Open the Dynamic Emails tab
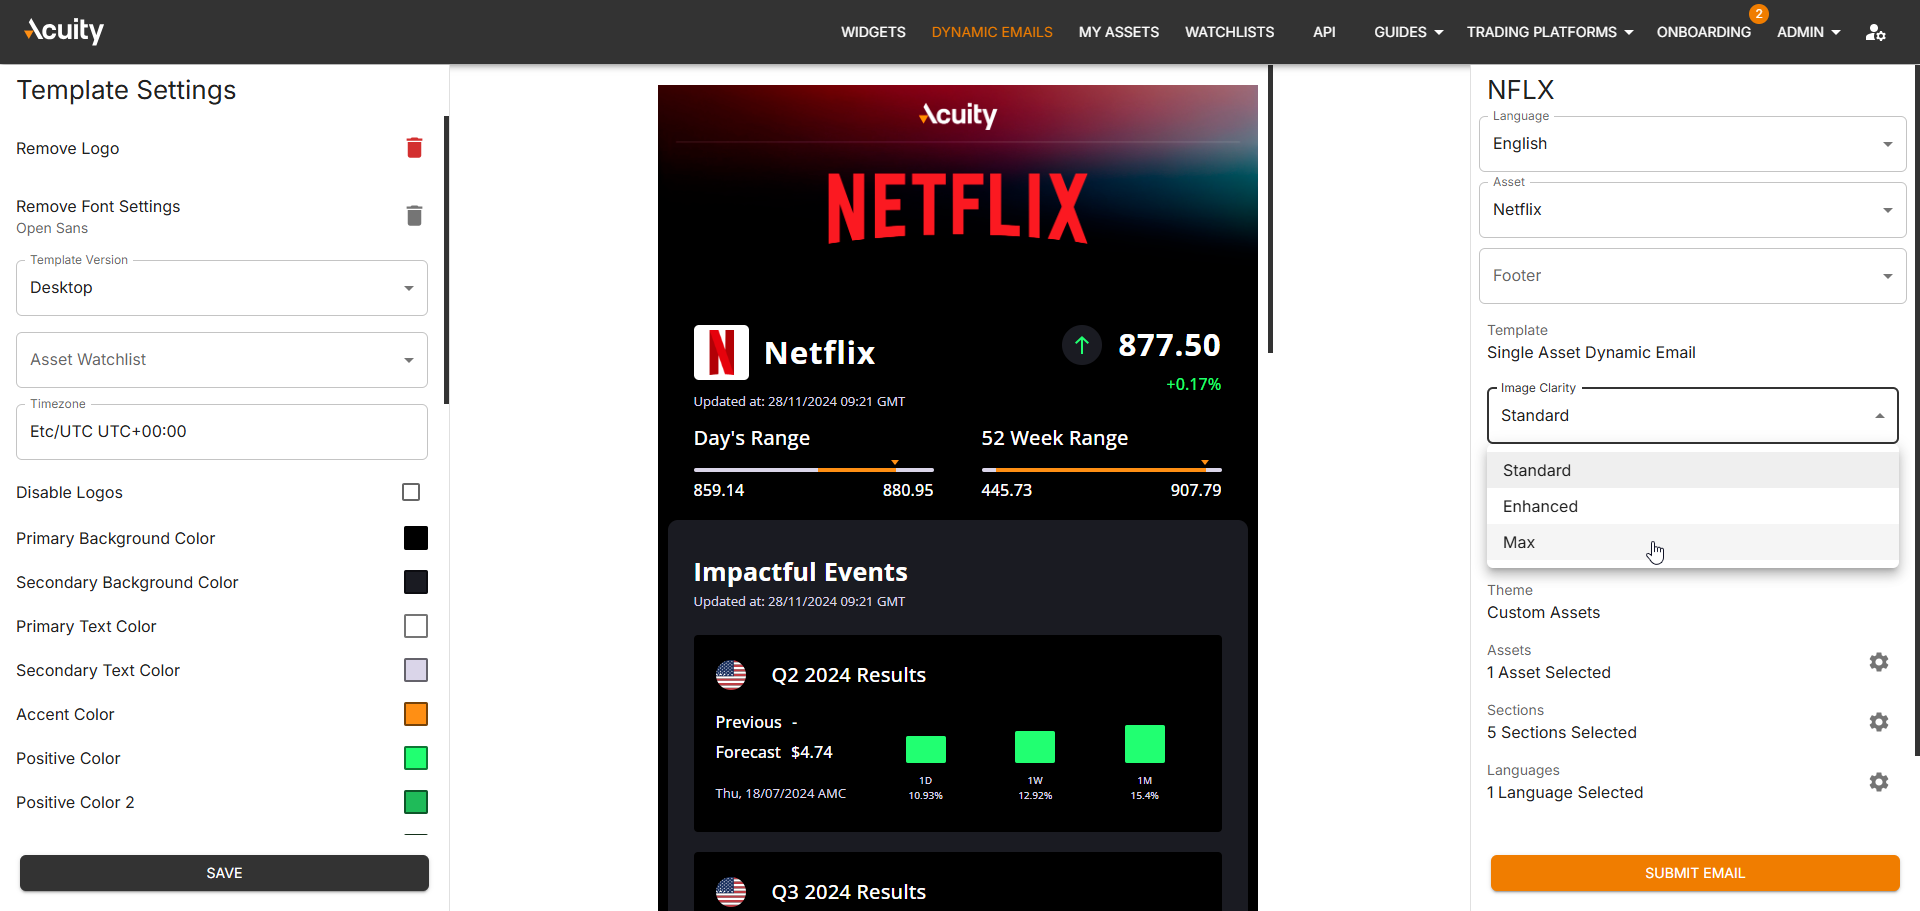 (992, 32)
